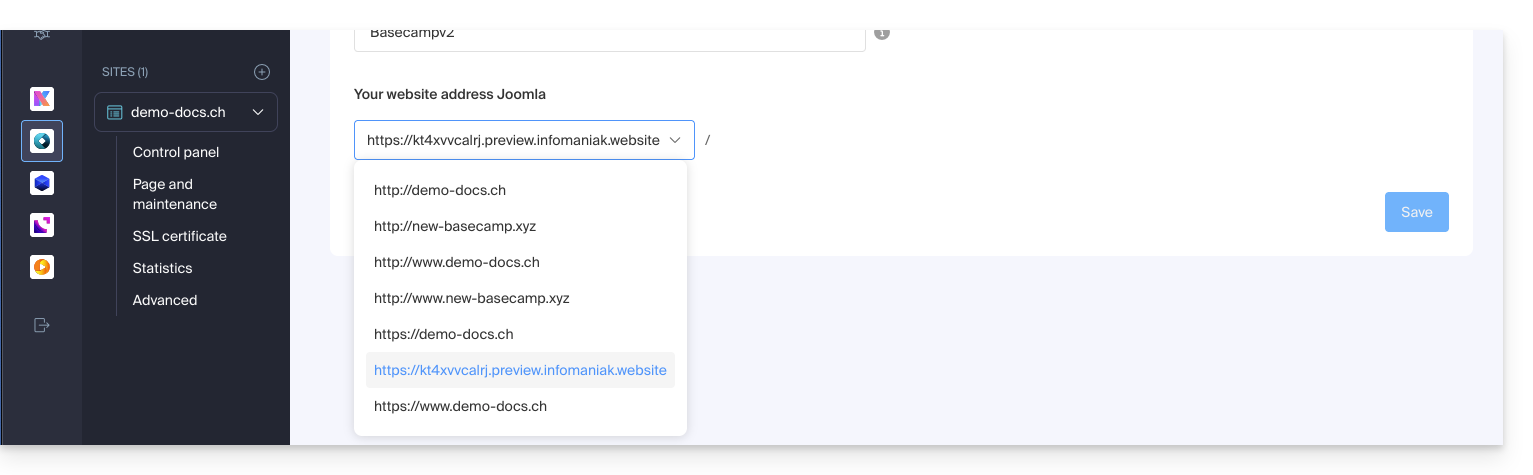Select the highlighted preview.infomaniak.website option
The width and height of the screenshot is (1533, 475).
520,370
